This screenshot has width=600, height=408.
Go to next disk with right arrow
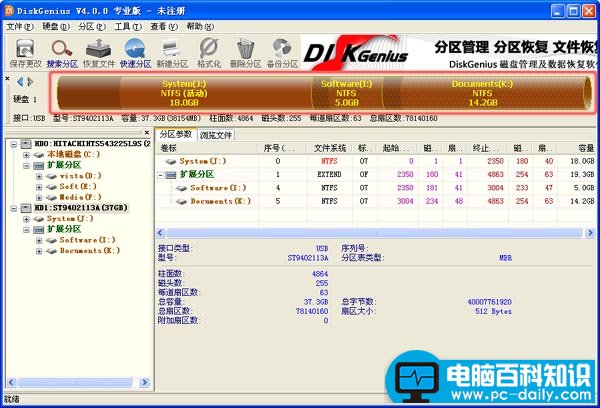(x=30, y=82)
